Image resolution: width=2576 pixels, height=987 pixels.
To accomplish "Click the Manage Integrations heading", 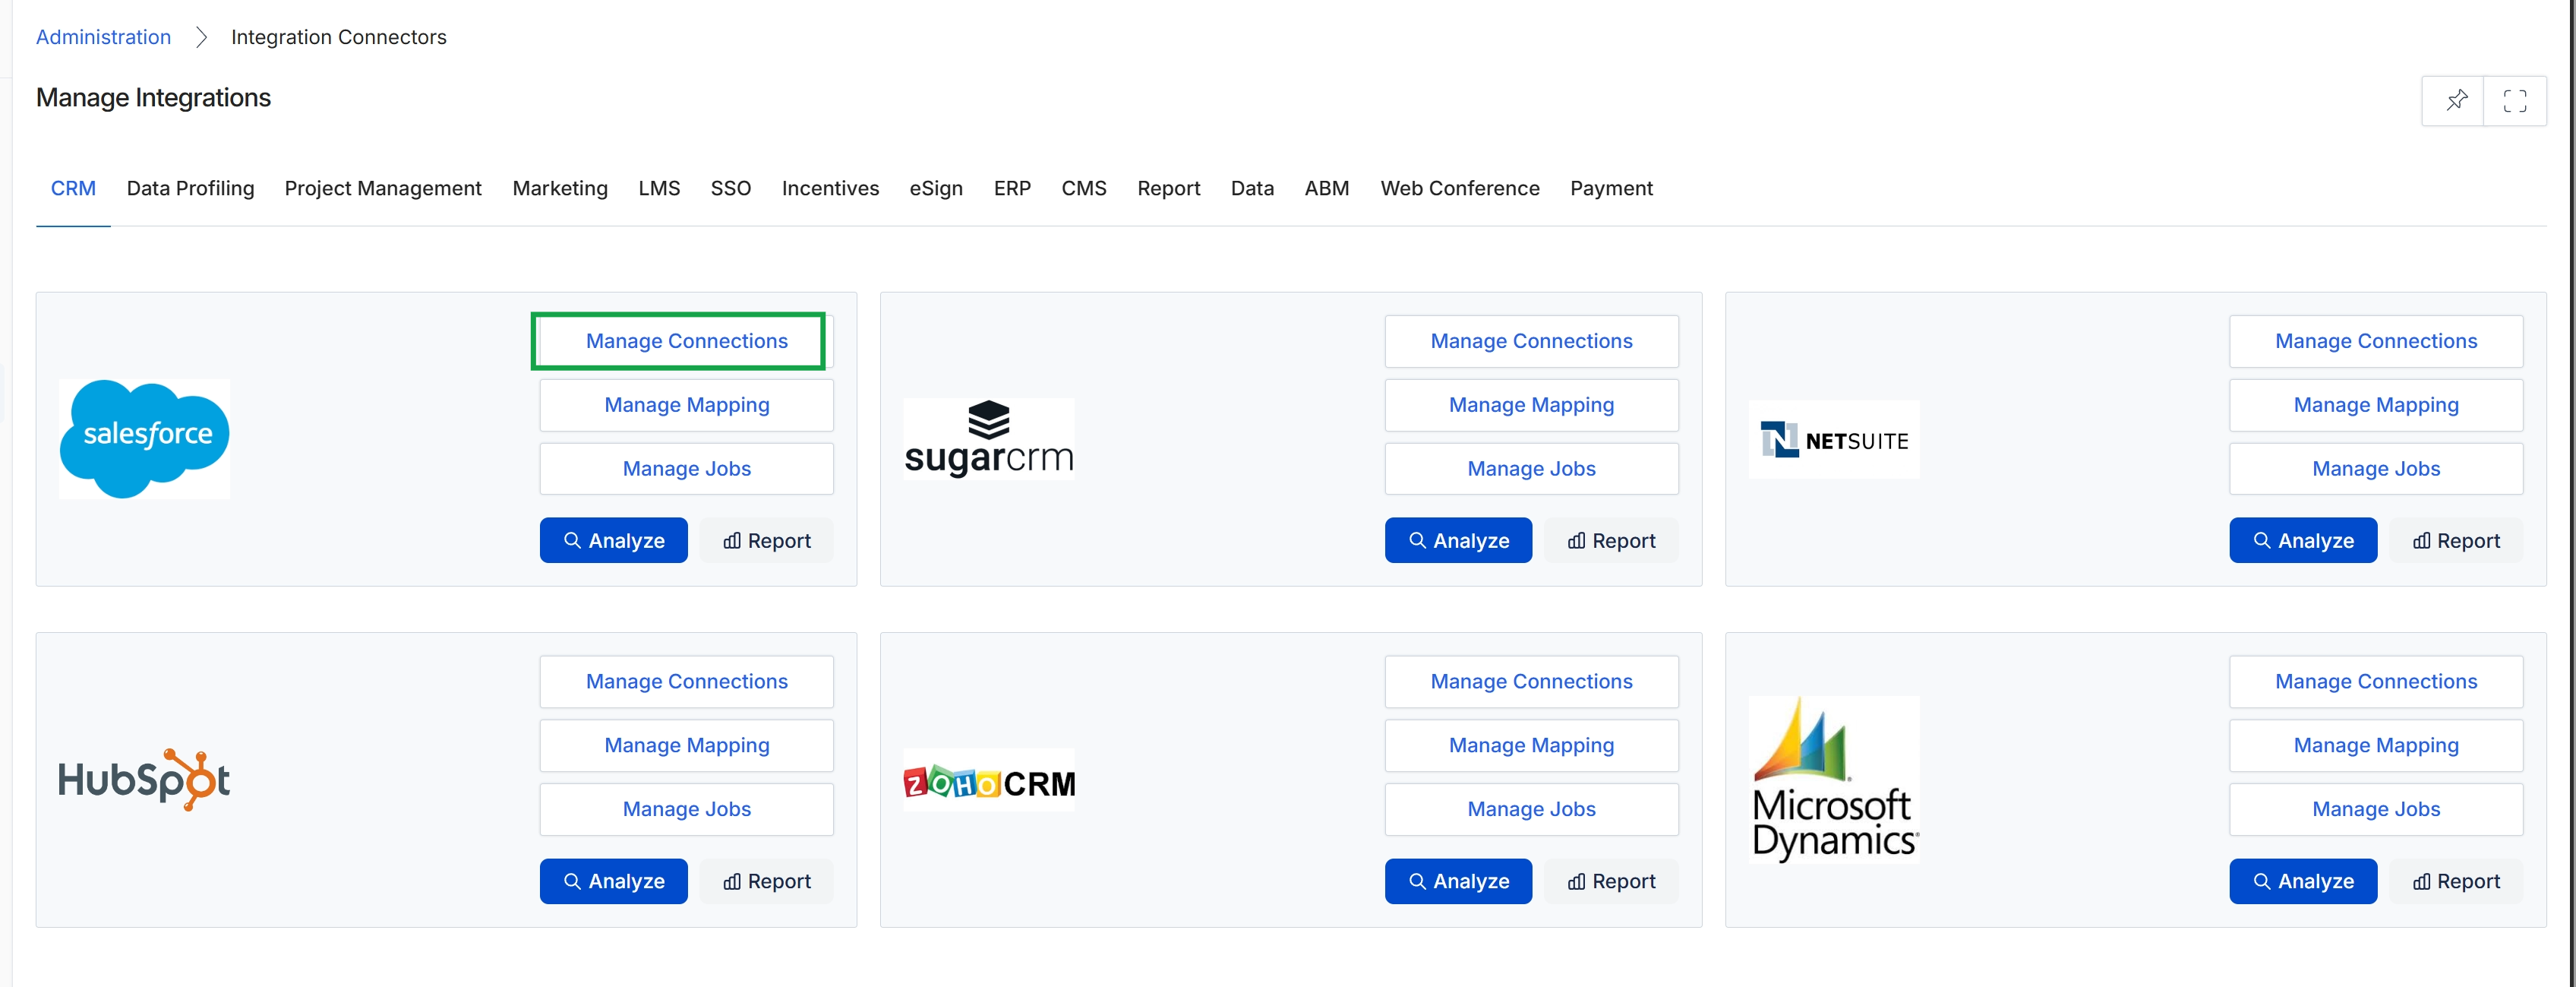I will pos(153,98).
